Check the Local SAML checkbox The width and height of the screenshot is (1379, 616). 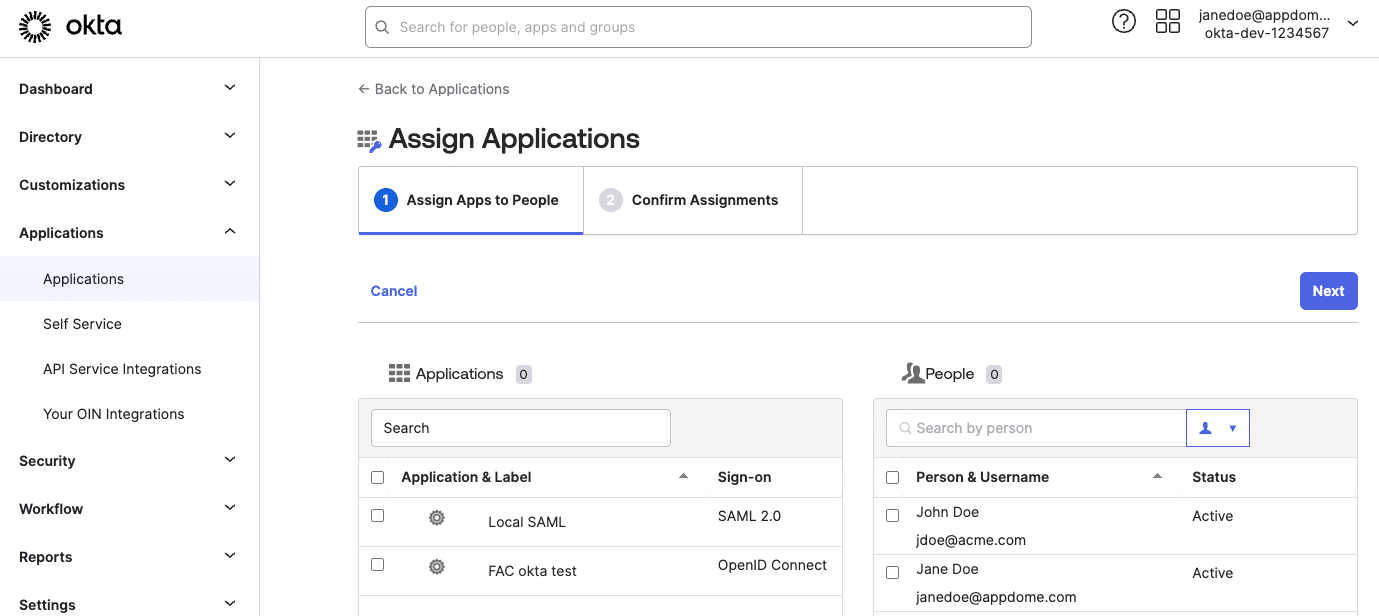pos(377,515)
